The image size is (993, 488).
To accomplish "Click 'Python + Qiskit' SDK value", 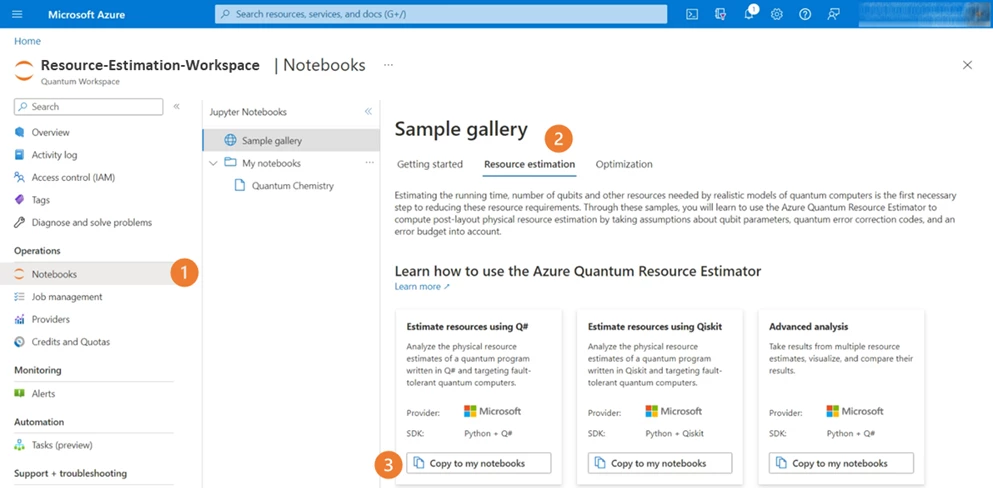I will click(674, 434).
